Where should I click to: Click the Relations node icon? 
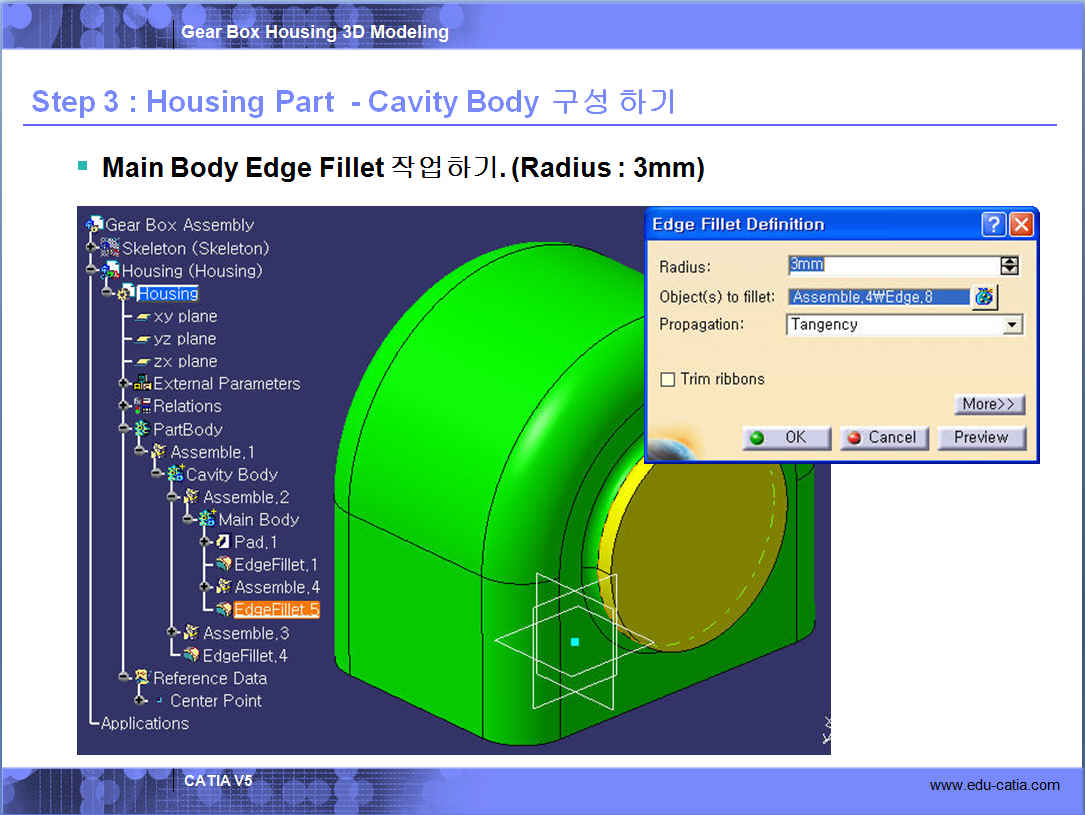[x=142, y=406]
